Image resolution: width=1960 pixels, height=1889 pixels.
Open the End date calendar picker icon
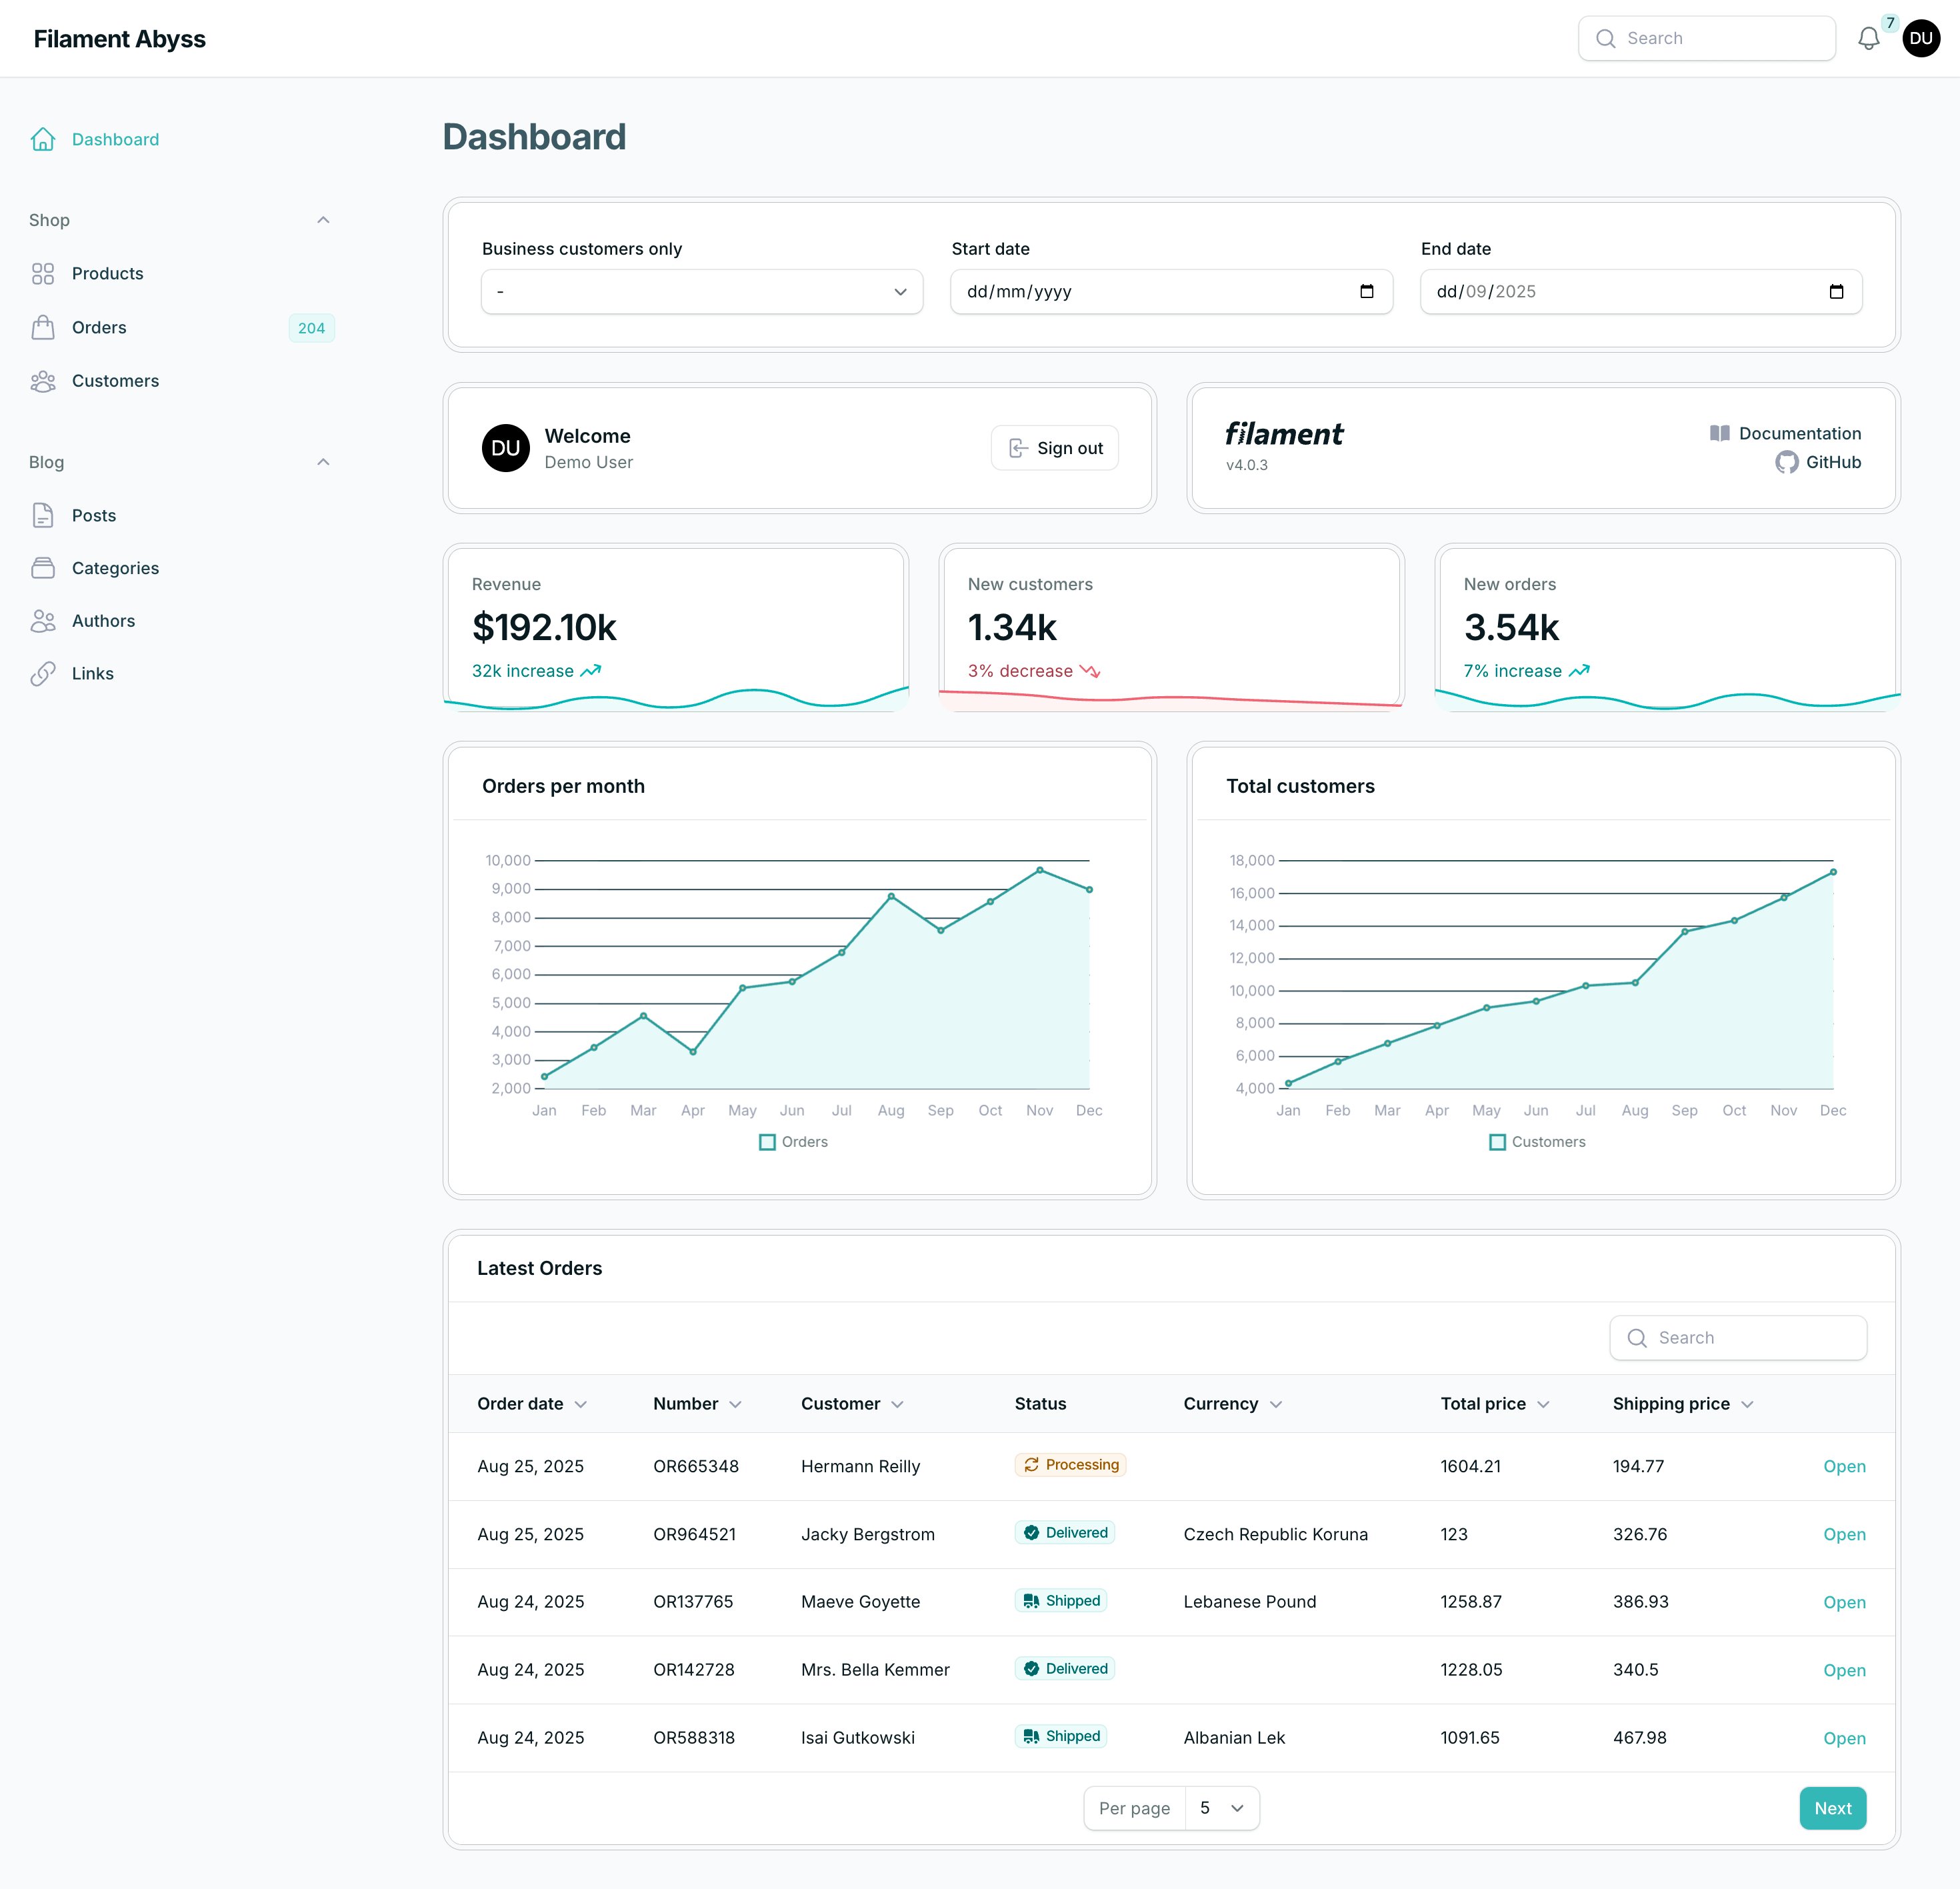(x=1835, y=291)
